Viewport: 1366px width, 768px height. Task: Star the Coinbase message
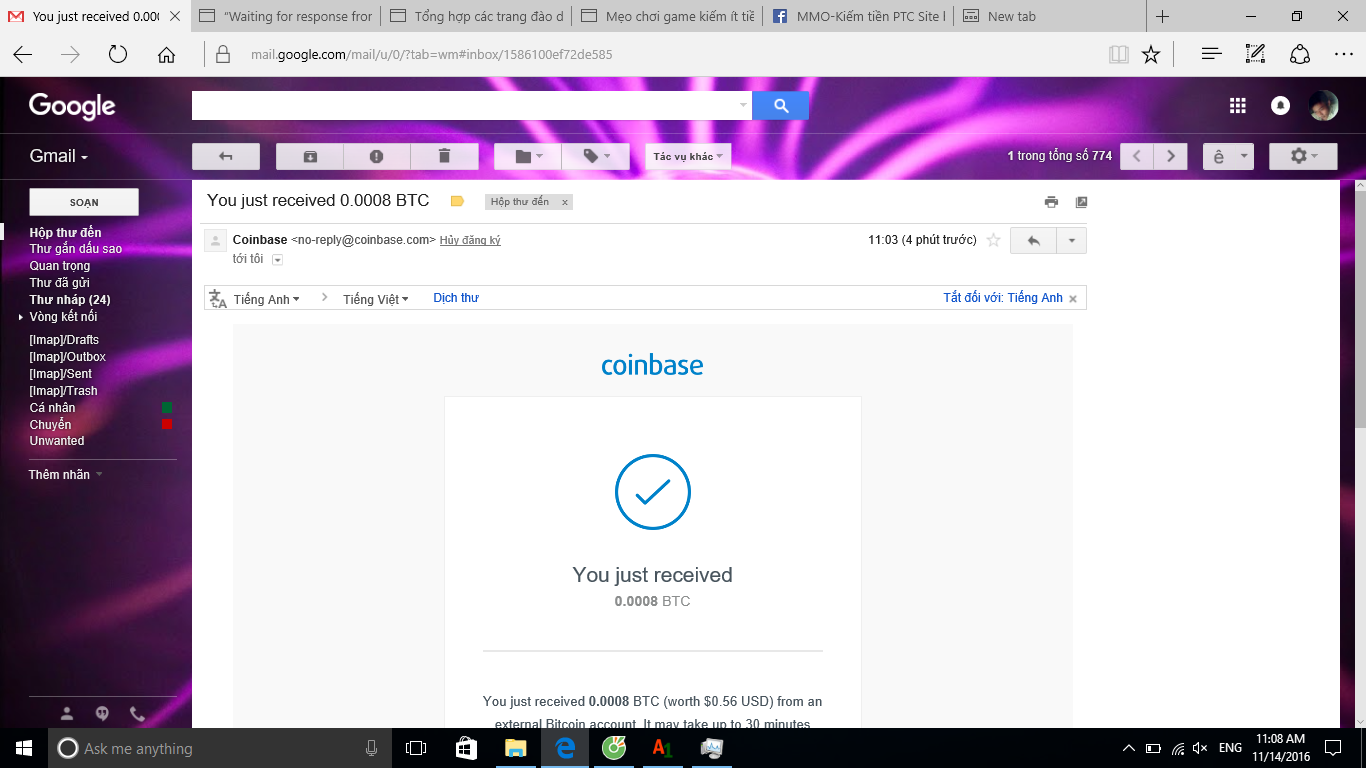click(x=993, y=240)
